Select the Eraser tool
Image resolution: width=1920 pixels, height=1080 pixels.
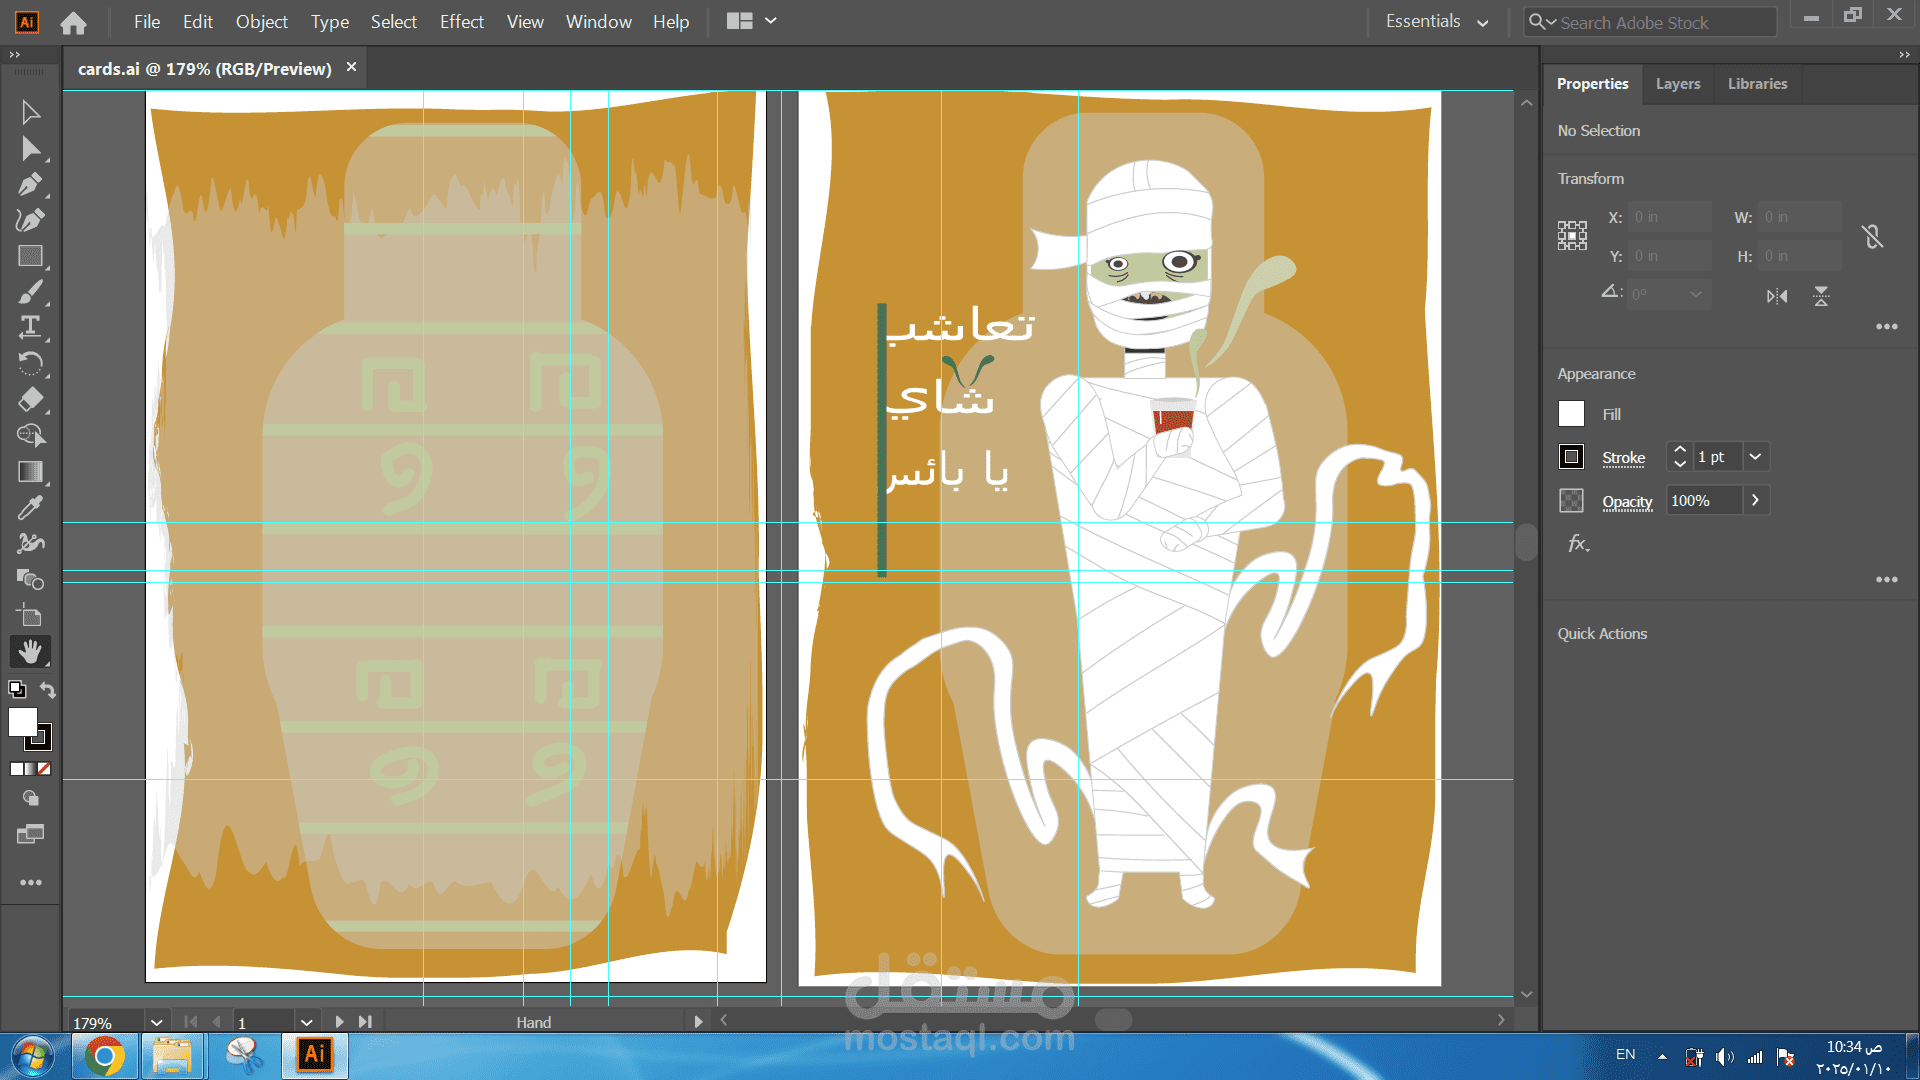[30, 400]
